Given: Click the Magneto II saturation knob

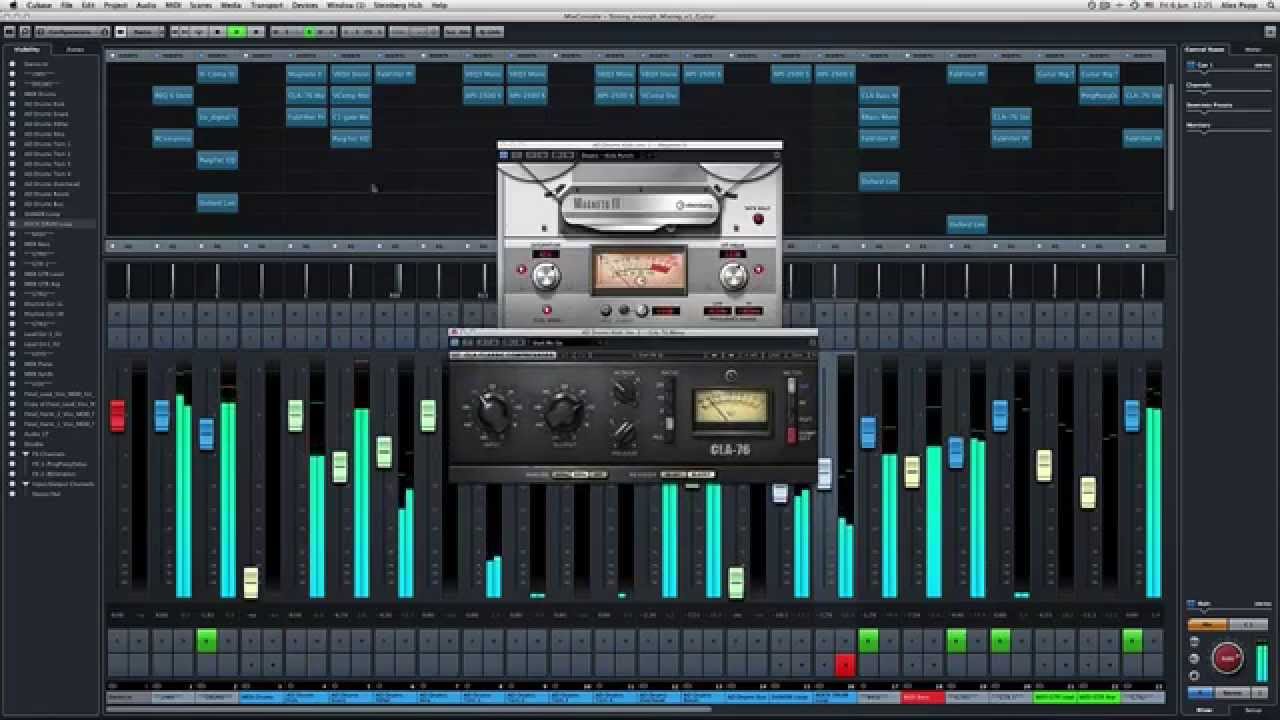Looking at the screenshot, I should pos(546,276).
